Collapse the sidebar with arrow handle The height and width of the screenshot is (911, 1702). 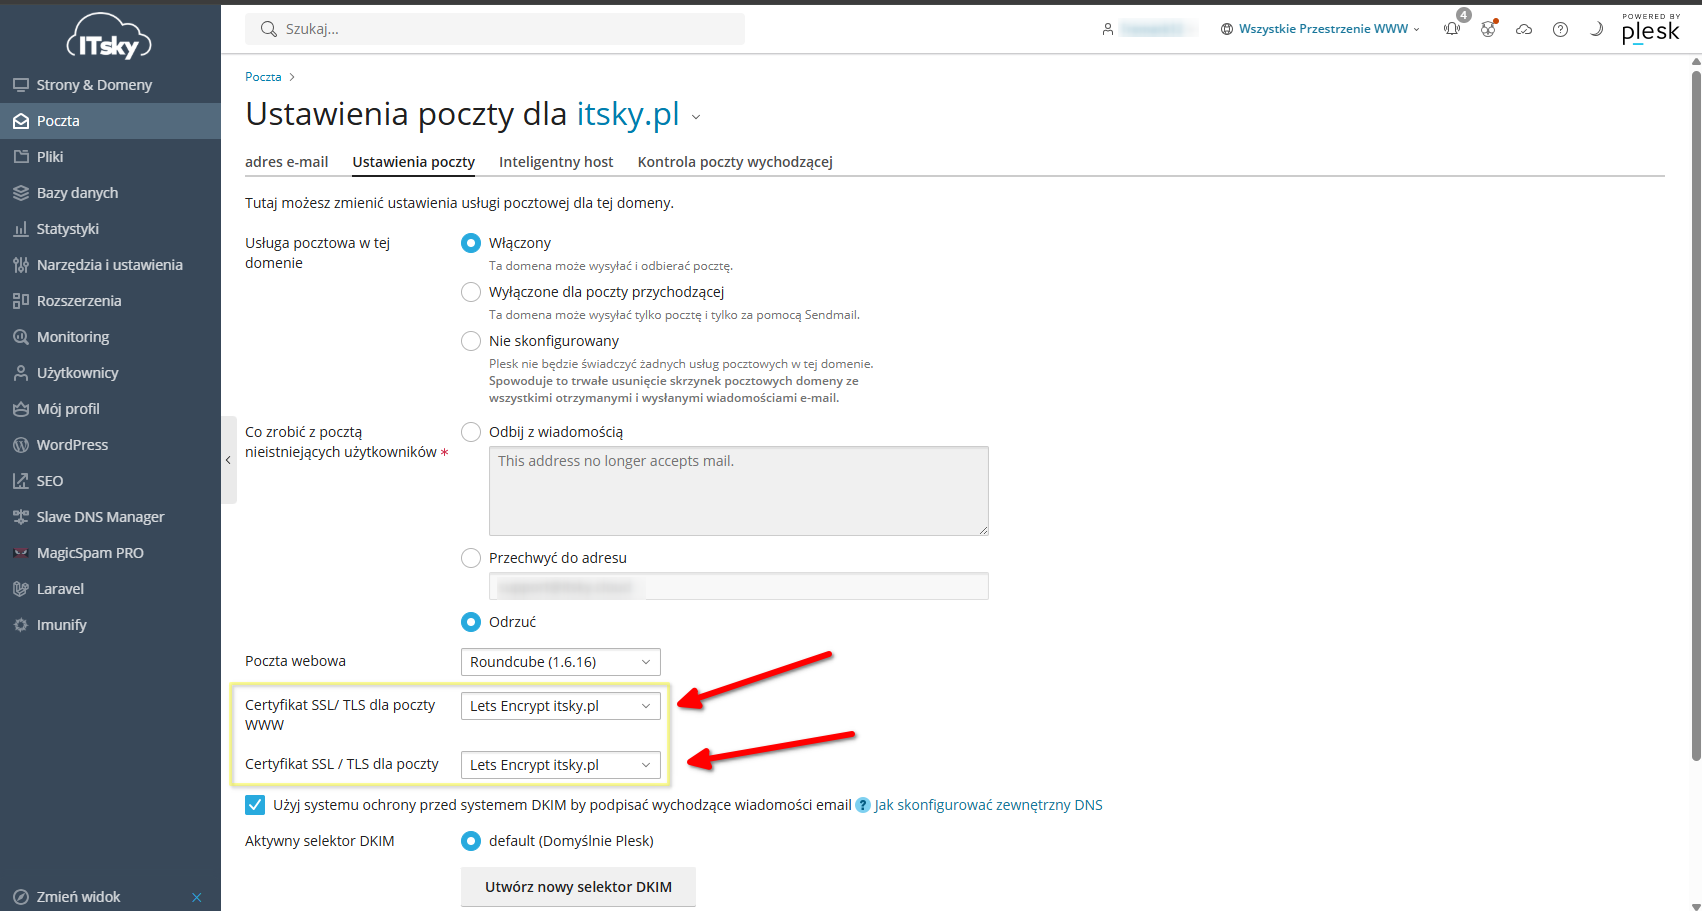click(229, 460)
